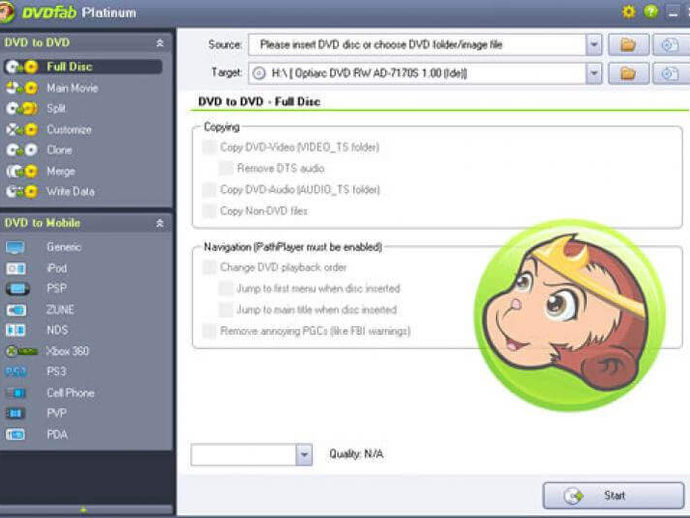This screenshot has height=518, width=690.
Task: Click the Clone mode disc icon
Action: coord(22,150)
